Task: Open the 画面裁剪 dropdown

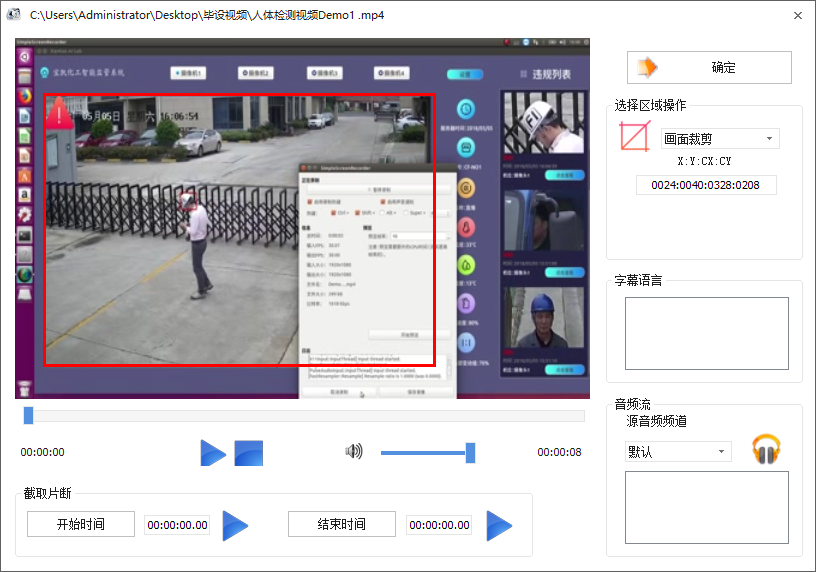Action: point(720,139)
